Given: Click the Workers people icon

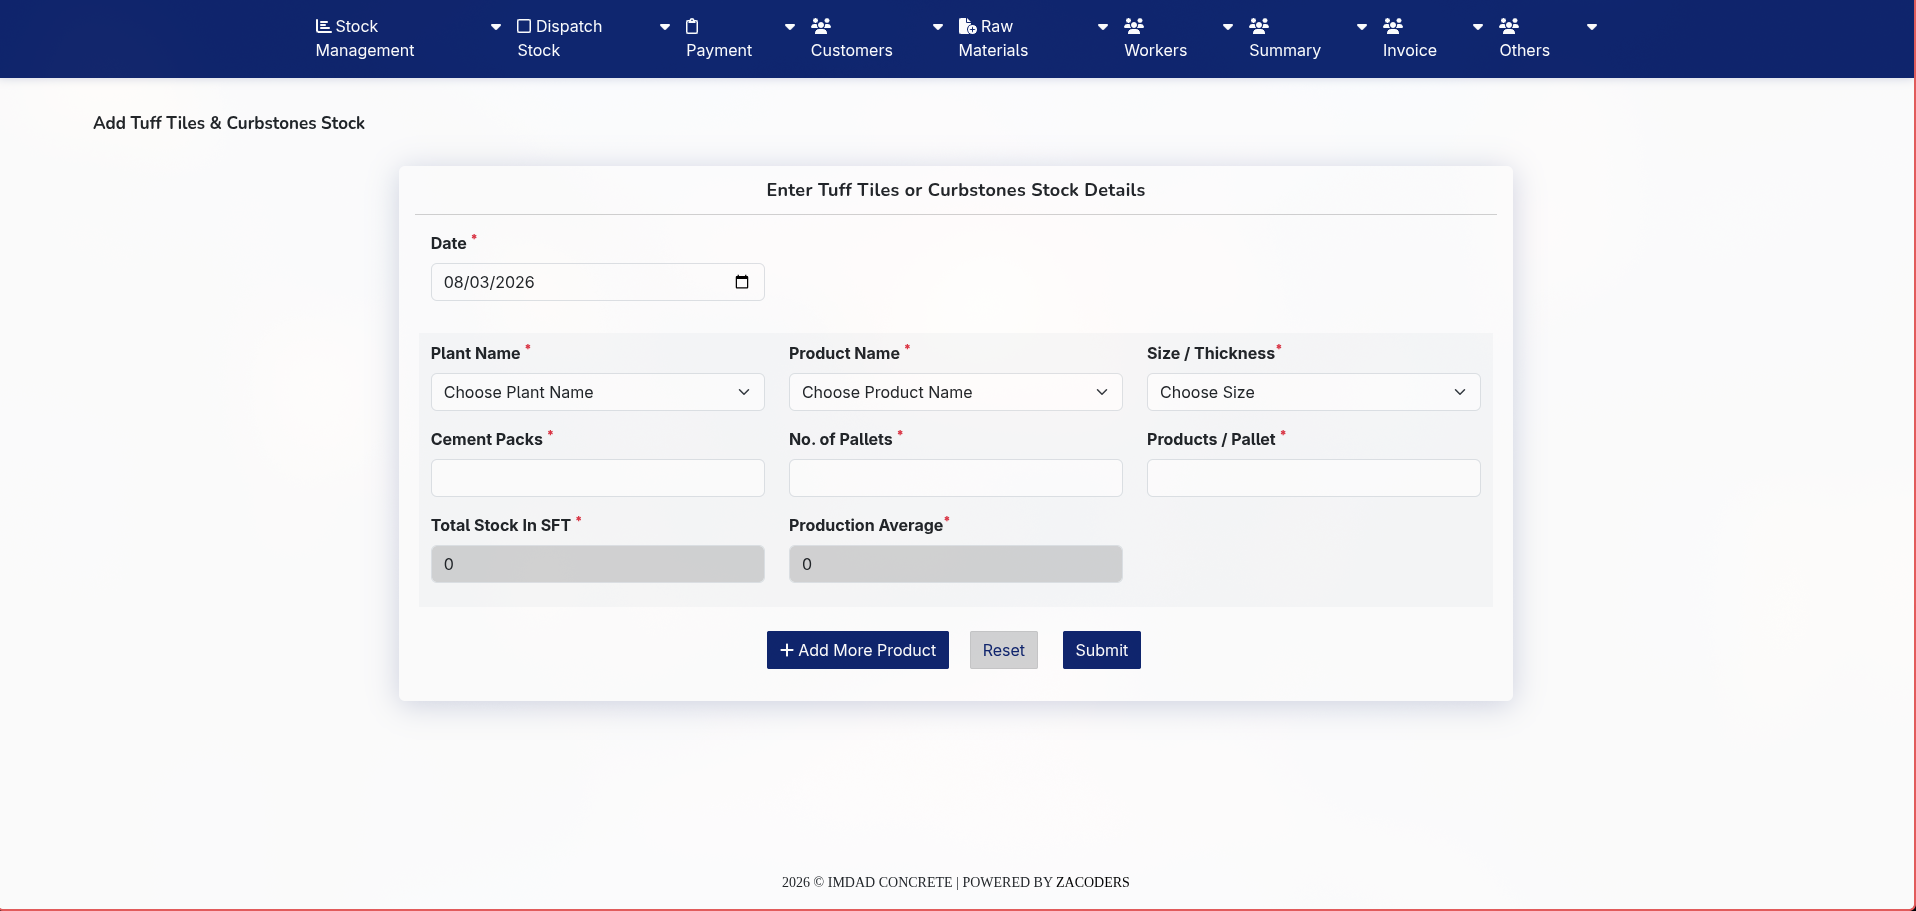Looking at the screenshot, I should click(1134, 26).
